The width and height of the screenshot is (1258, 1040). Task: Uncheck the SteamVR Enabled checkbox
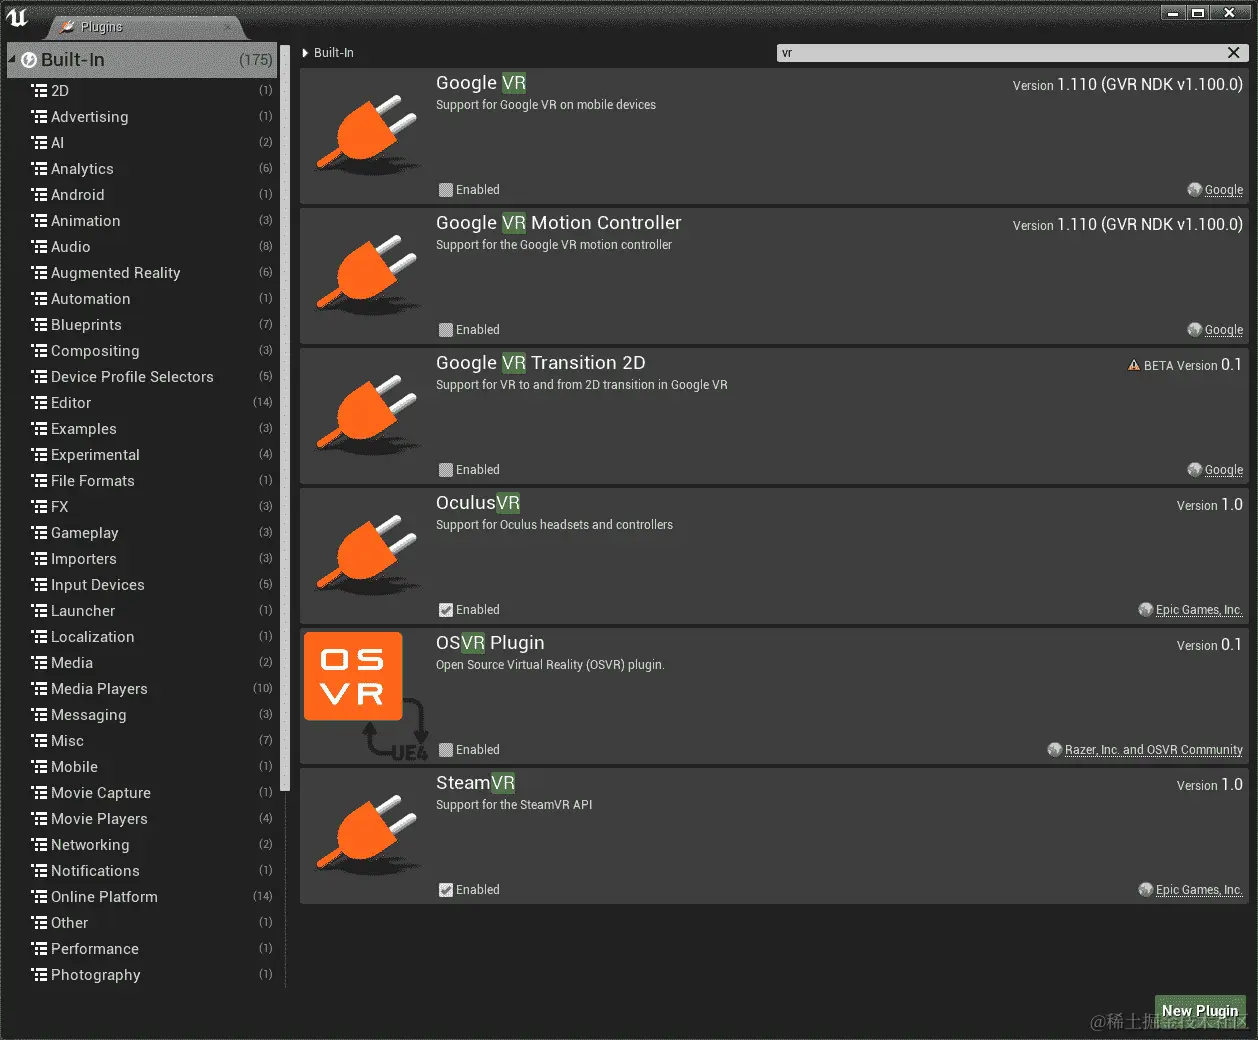(x=446, y=890)
